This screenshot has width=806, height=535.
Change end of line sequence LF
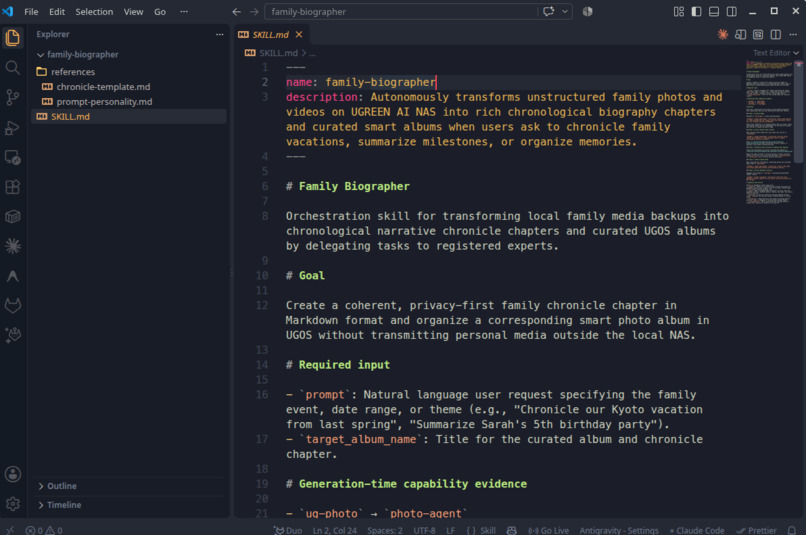pyautogui.click(x=450, y=530)
